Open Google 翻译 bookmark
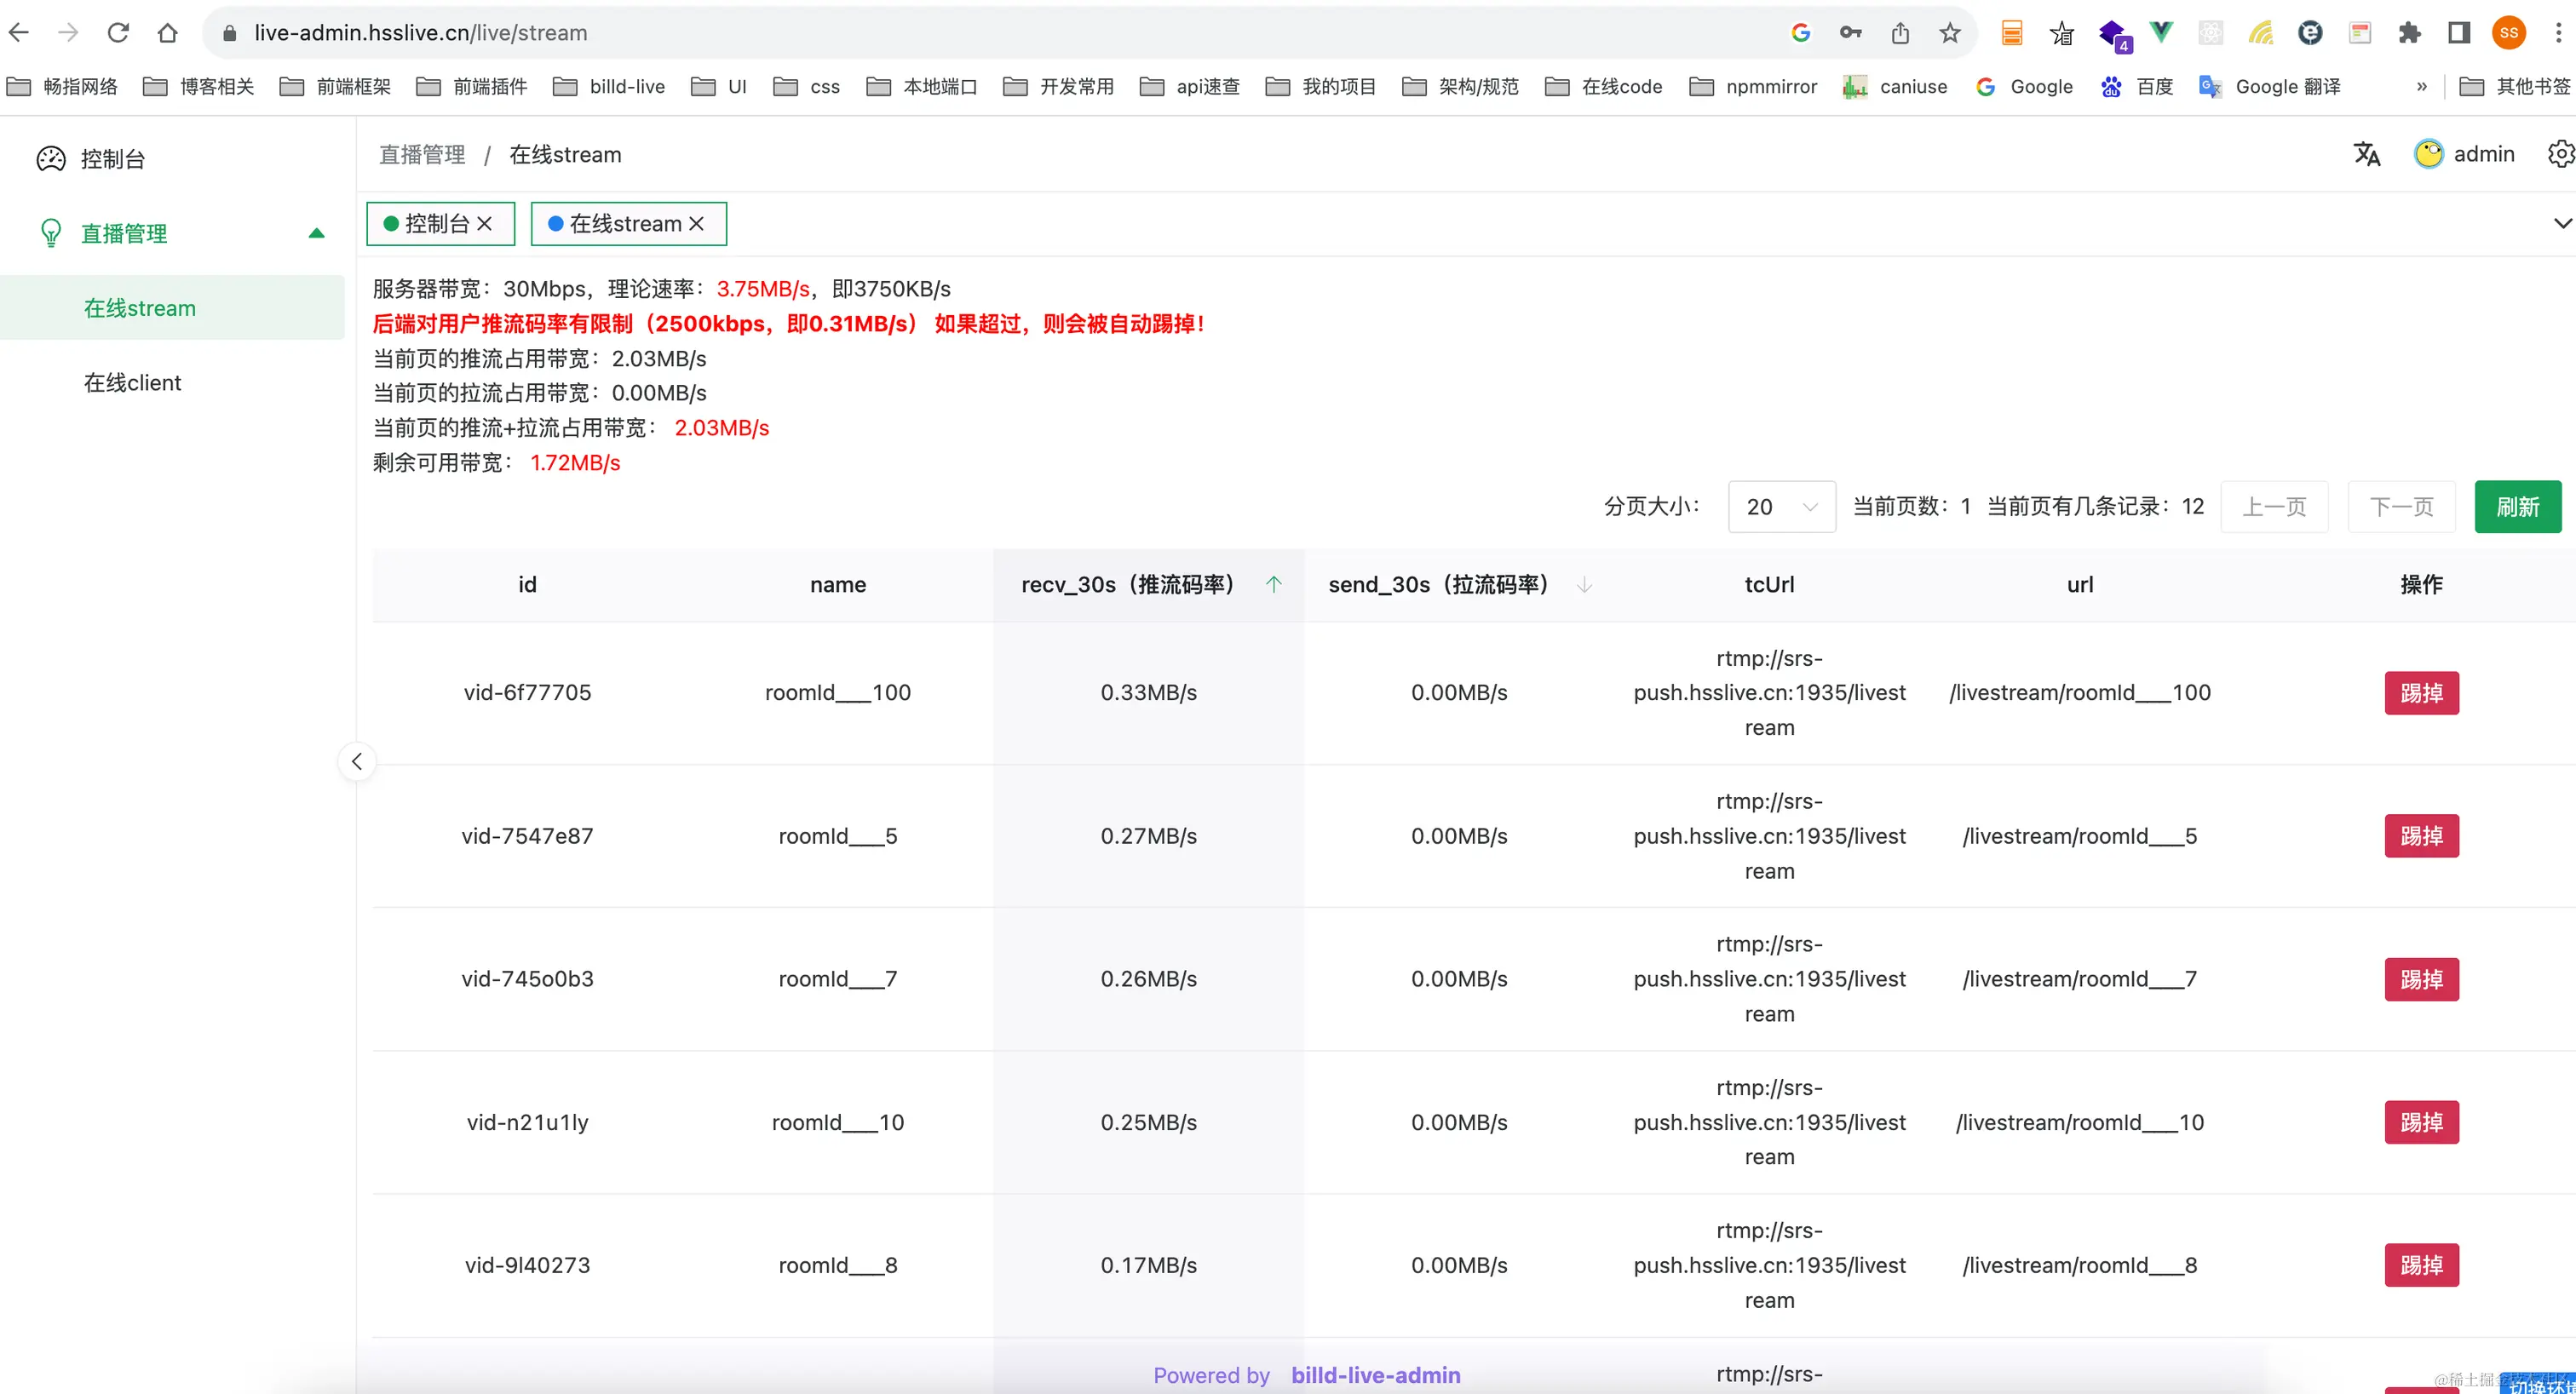Viewport: 2576px width, 1394px height. pos(2271,87)
